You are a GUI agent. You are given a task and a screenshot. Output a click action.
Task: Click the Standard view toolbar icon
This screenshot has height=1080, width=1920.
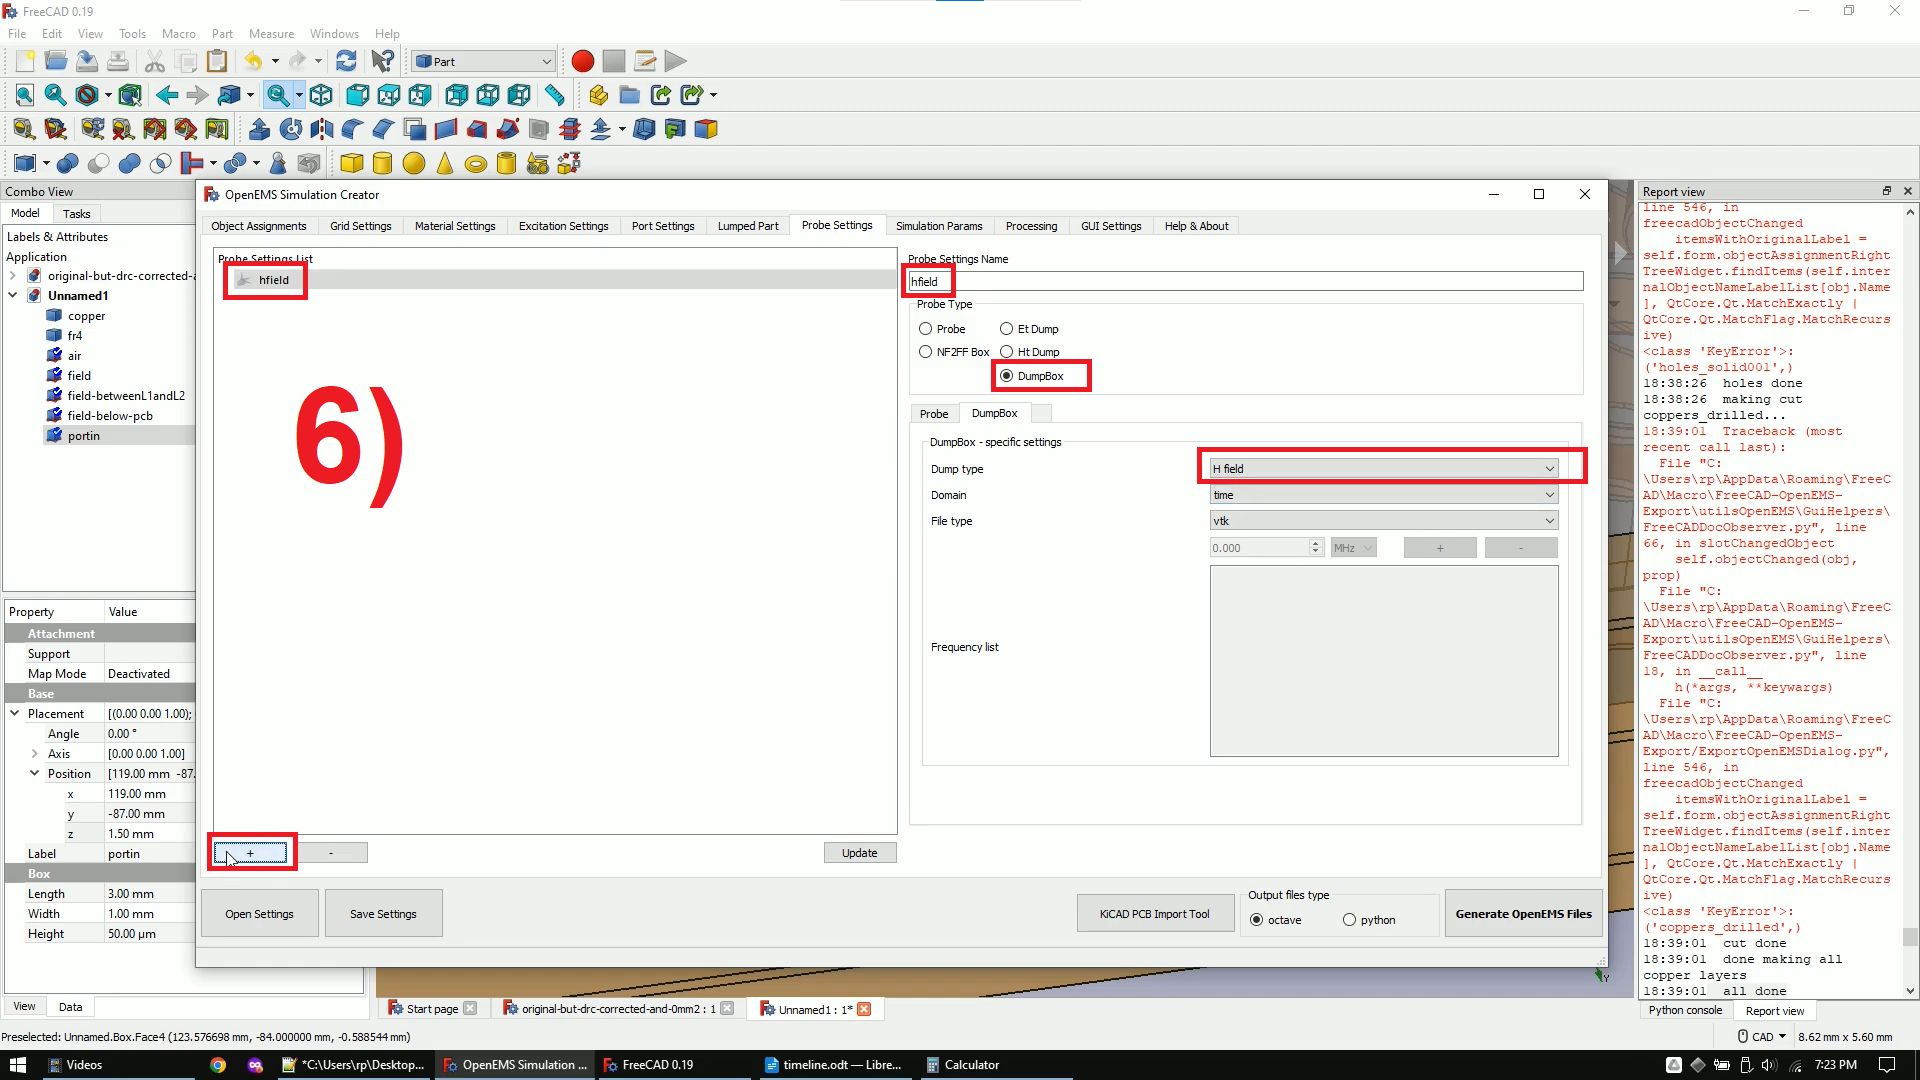click(322, 94)
